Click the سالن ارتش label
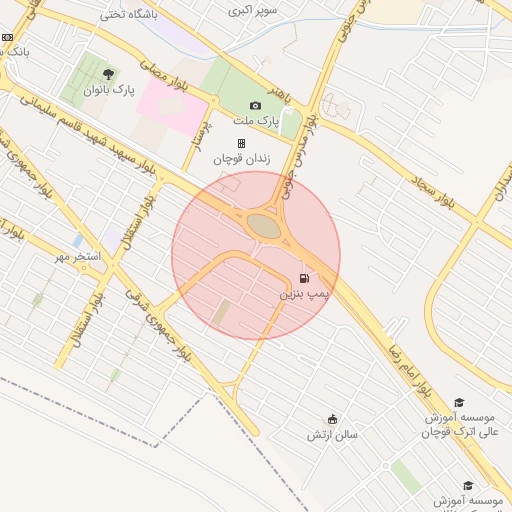The width and height of the screenshot is (512, 512). 332,435
